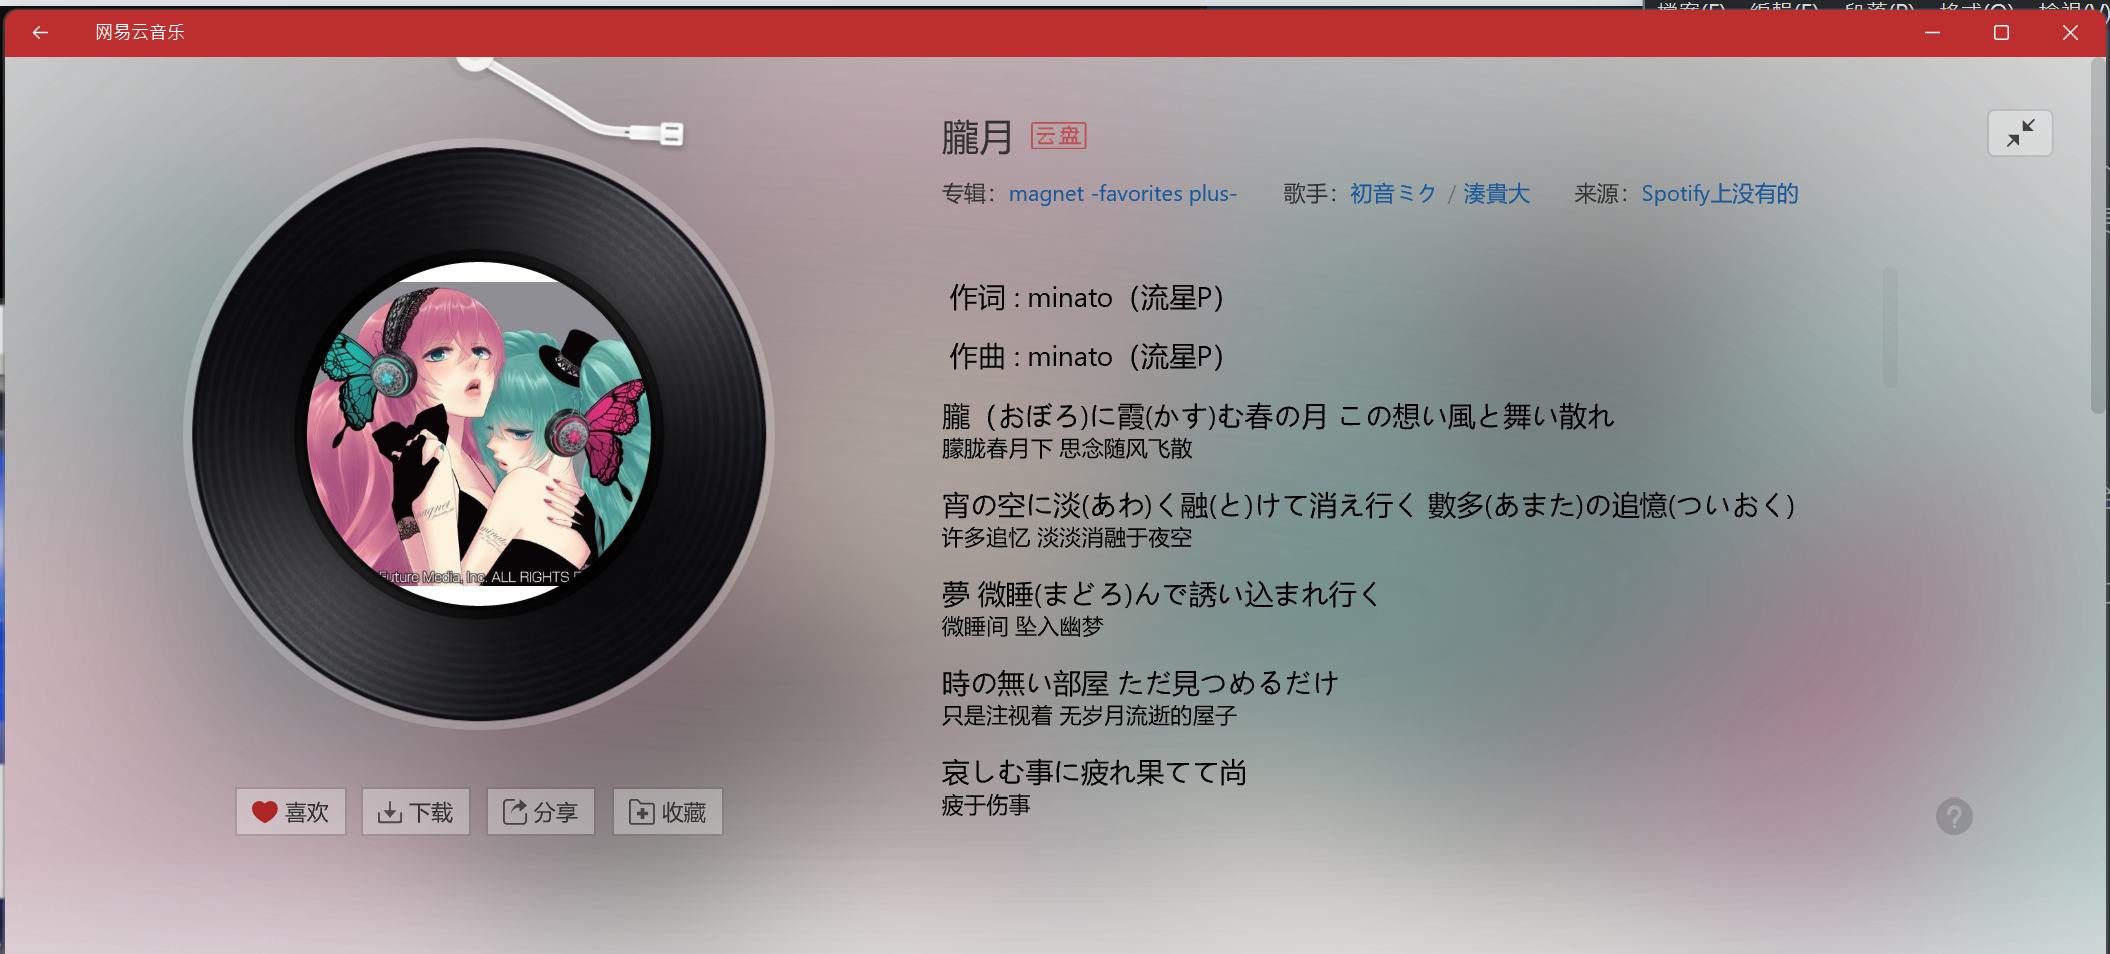Image resolution: width=2110 pixels, height=954 pixels.
Task: Open album magnet -favorites plus- link
Action: (x=1123, y=194)
